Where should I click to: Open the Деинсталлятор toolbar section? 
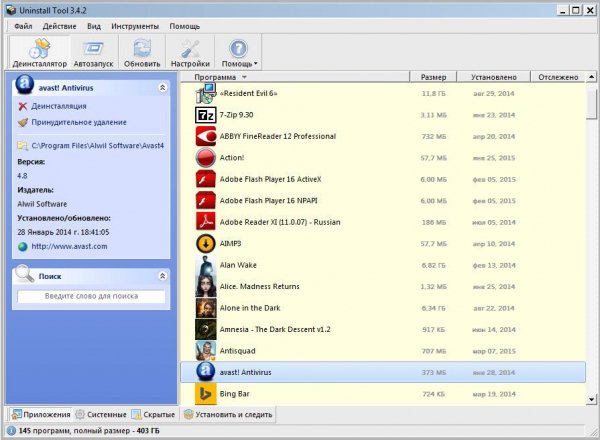click(x=39, y=53)
